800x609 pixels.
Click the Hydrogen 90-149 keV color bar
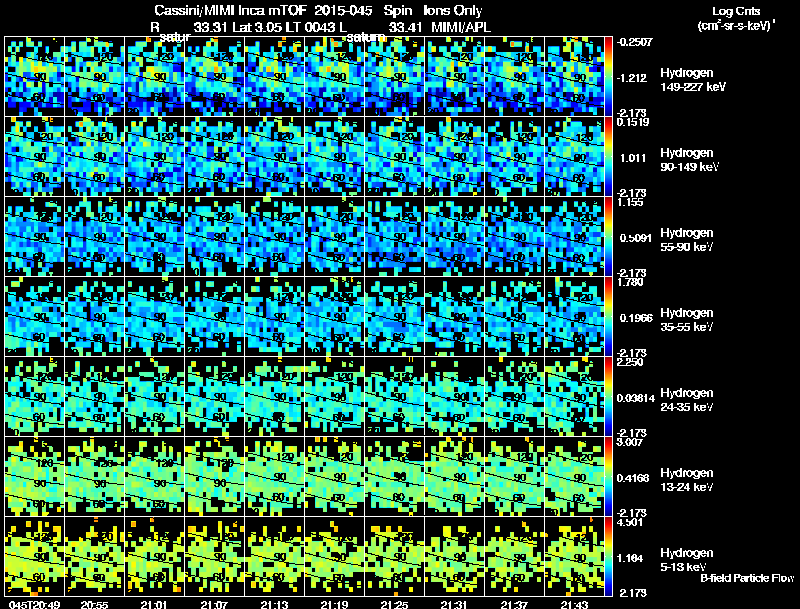click(x=608, y=157)
